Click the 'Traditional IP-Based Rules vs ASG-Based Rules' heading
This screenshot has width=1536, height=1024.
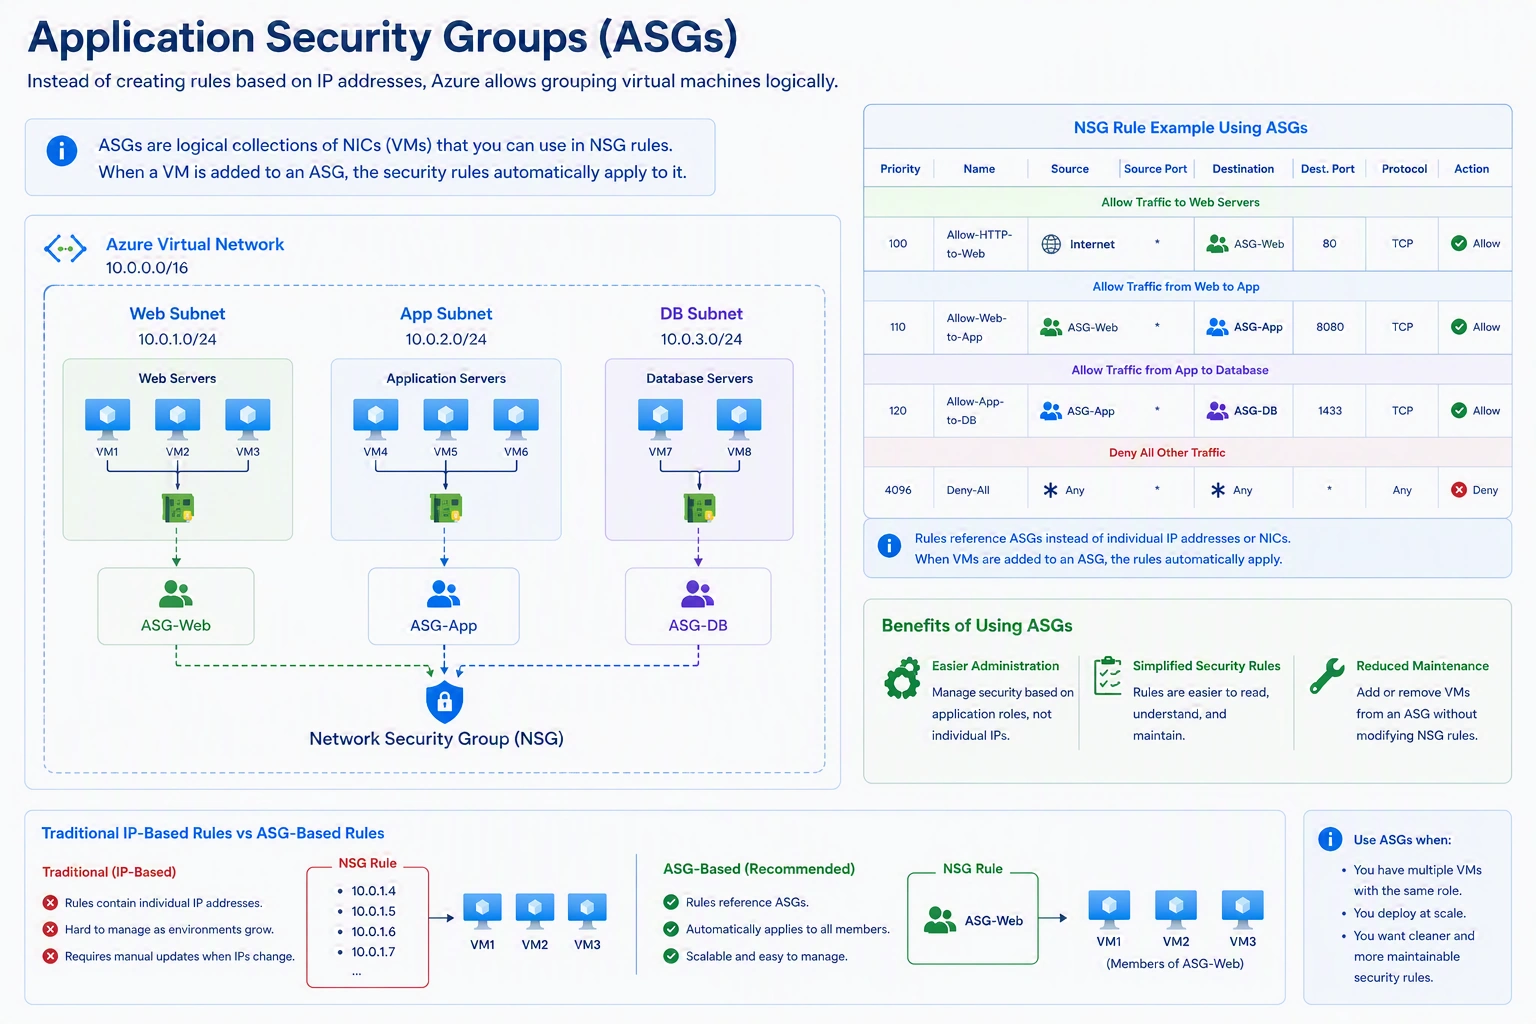(213, 833)
